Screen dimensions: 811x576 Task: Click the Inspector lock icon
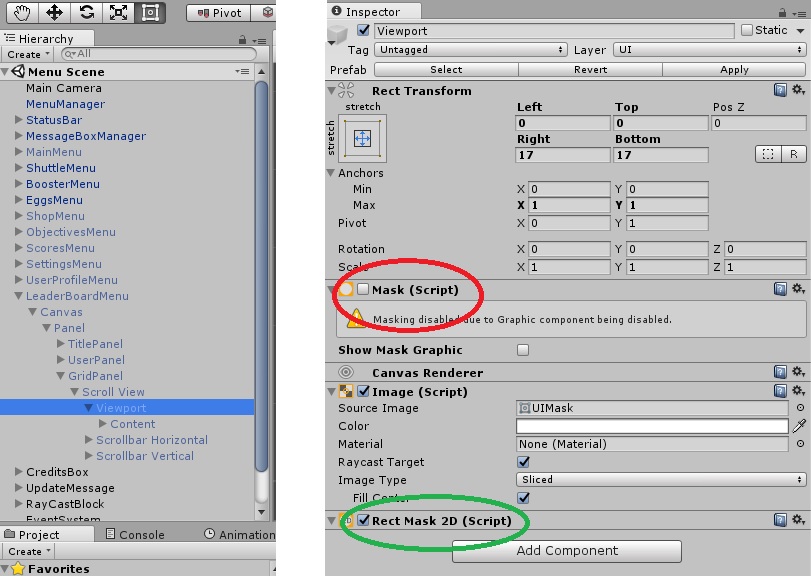click(x=782, y=12)
